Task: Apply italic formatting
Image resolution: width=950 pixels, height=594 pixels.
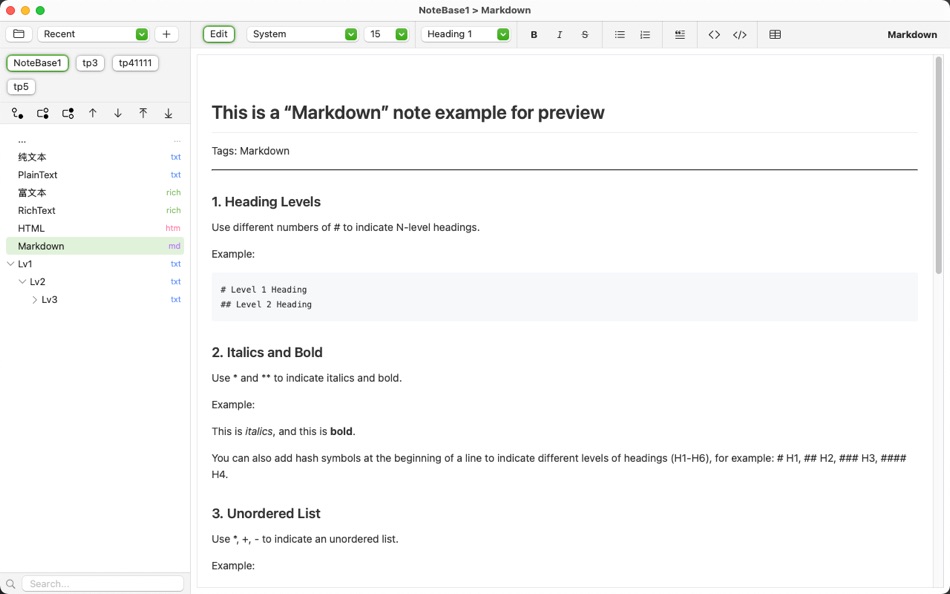Action: pyautogui.click(x=559, y=35)
